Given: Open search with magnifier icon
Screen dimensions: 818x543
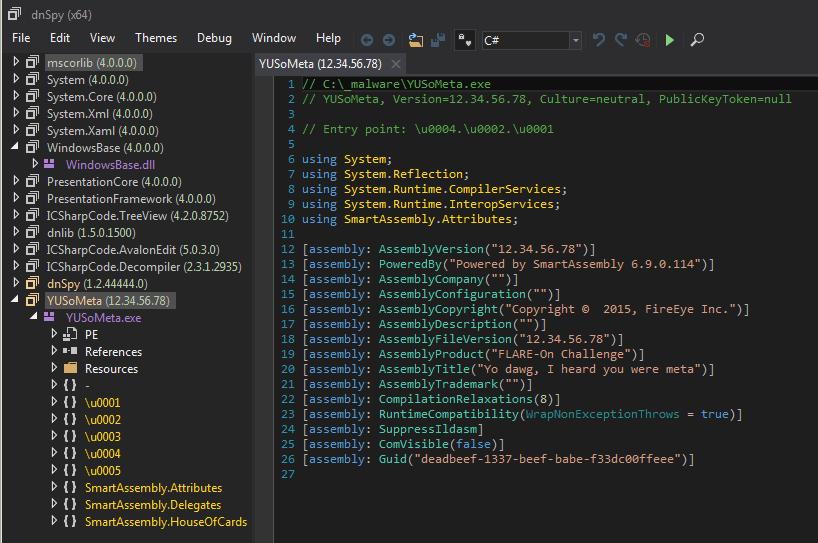Looking at the screenshot, I should tap(697, 40).
